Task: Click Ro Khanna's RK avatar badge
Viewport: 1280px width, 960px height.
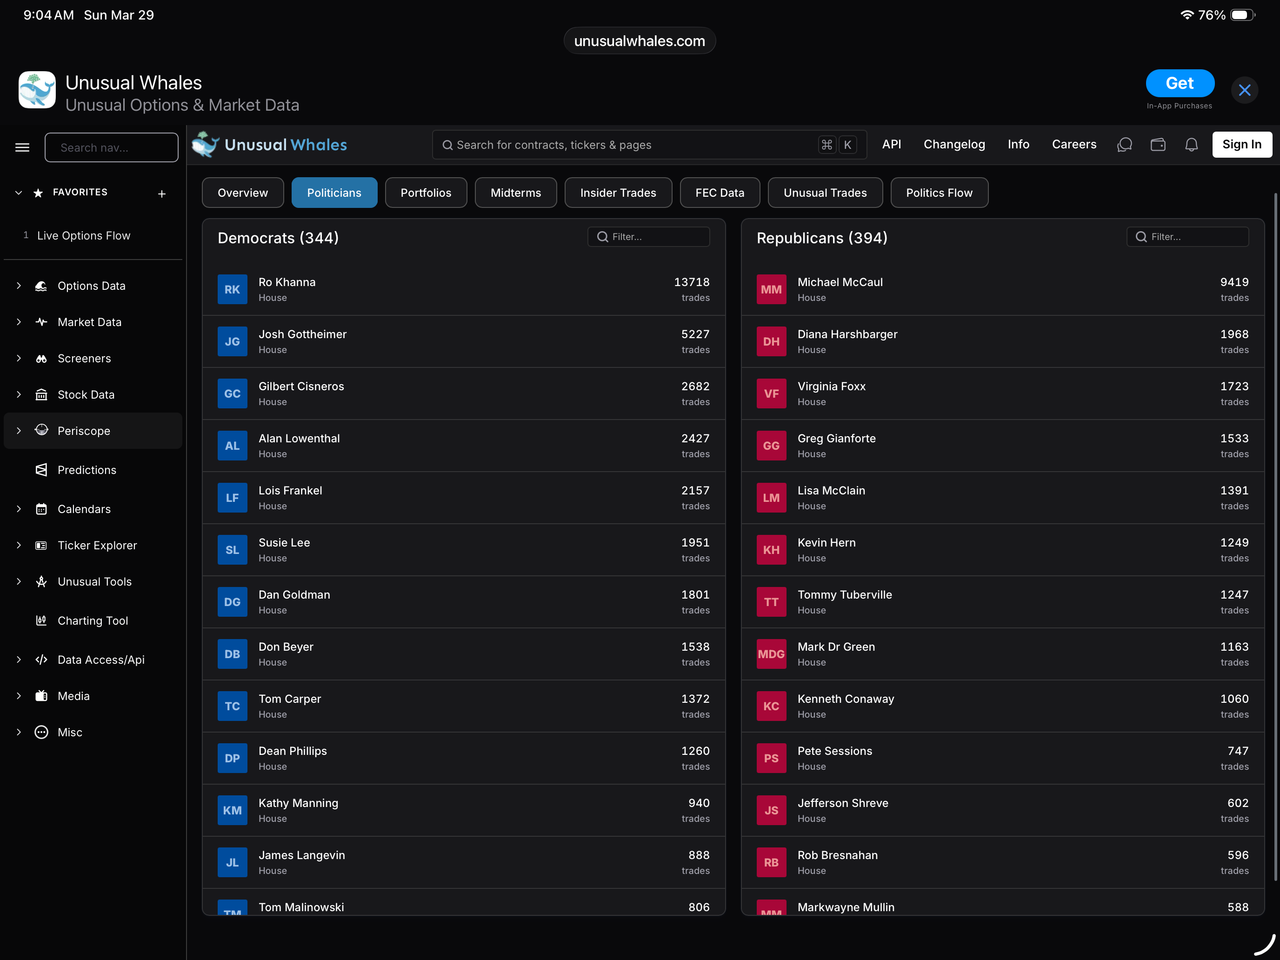Action: [x=232, y=290]
